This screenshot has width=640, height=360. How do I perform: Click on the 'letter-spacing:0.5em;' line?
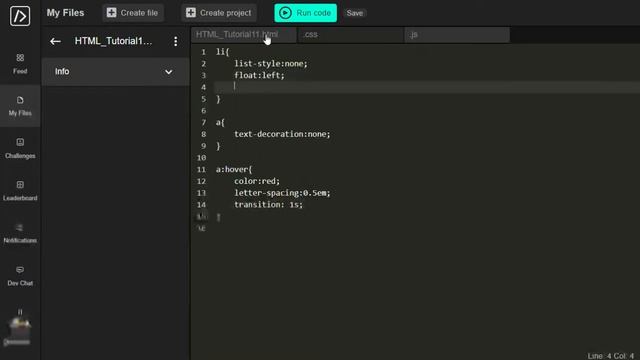tap(282, 193)
